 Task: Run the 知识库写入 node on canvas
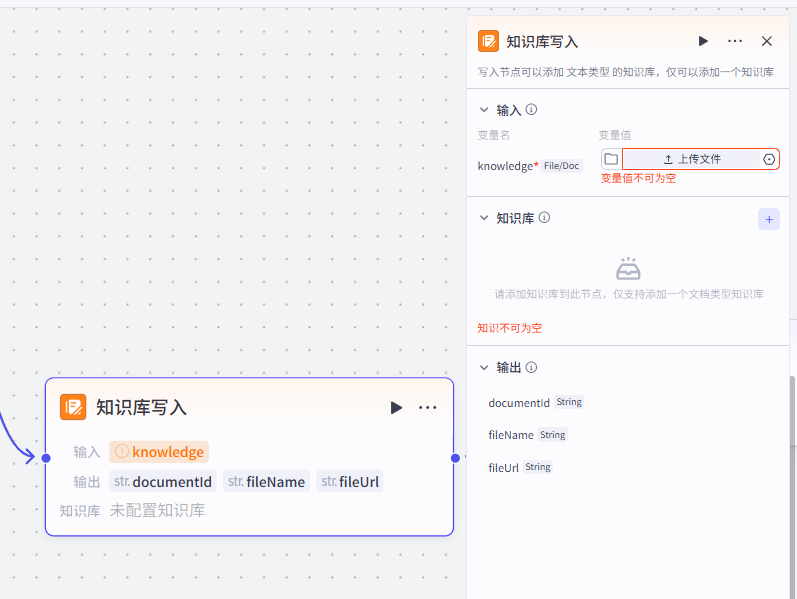396,407
